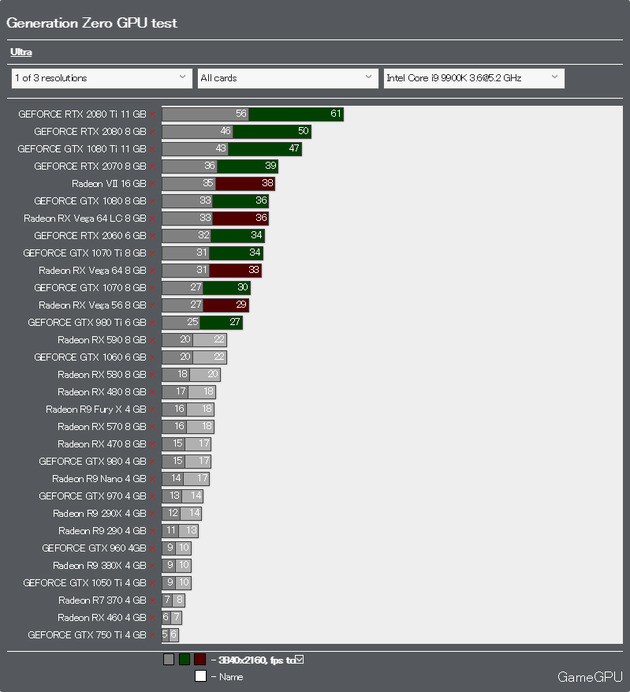Remove Radeon R9 290X 4 GB row
The height and width of the screenshot is (692, 630).
point(152,514)
